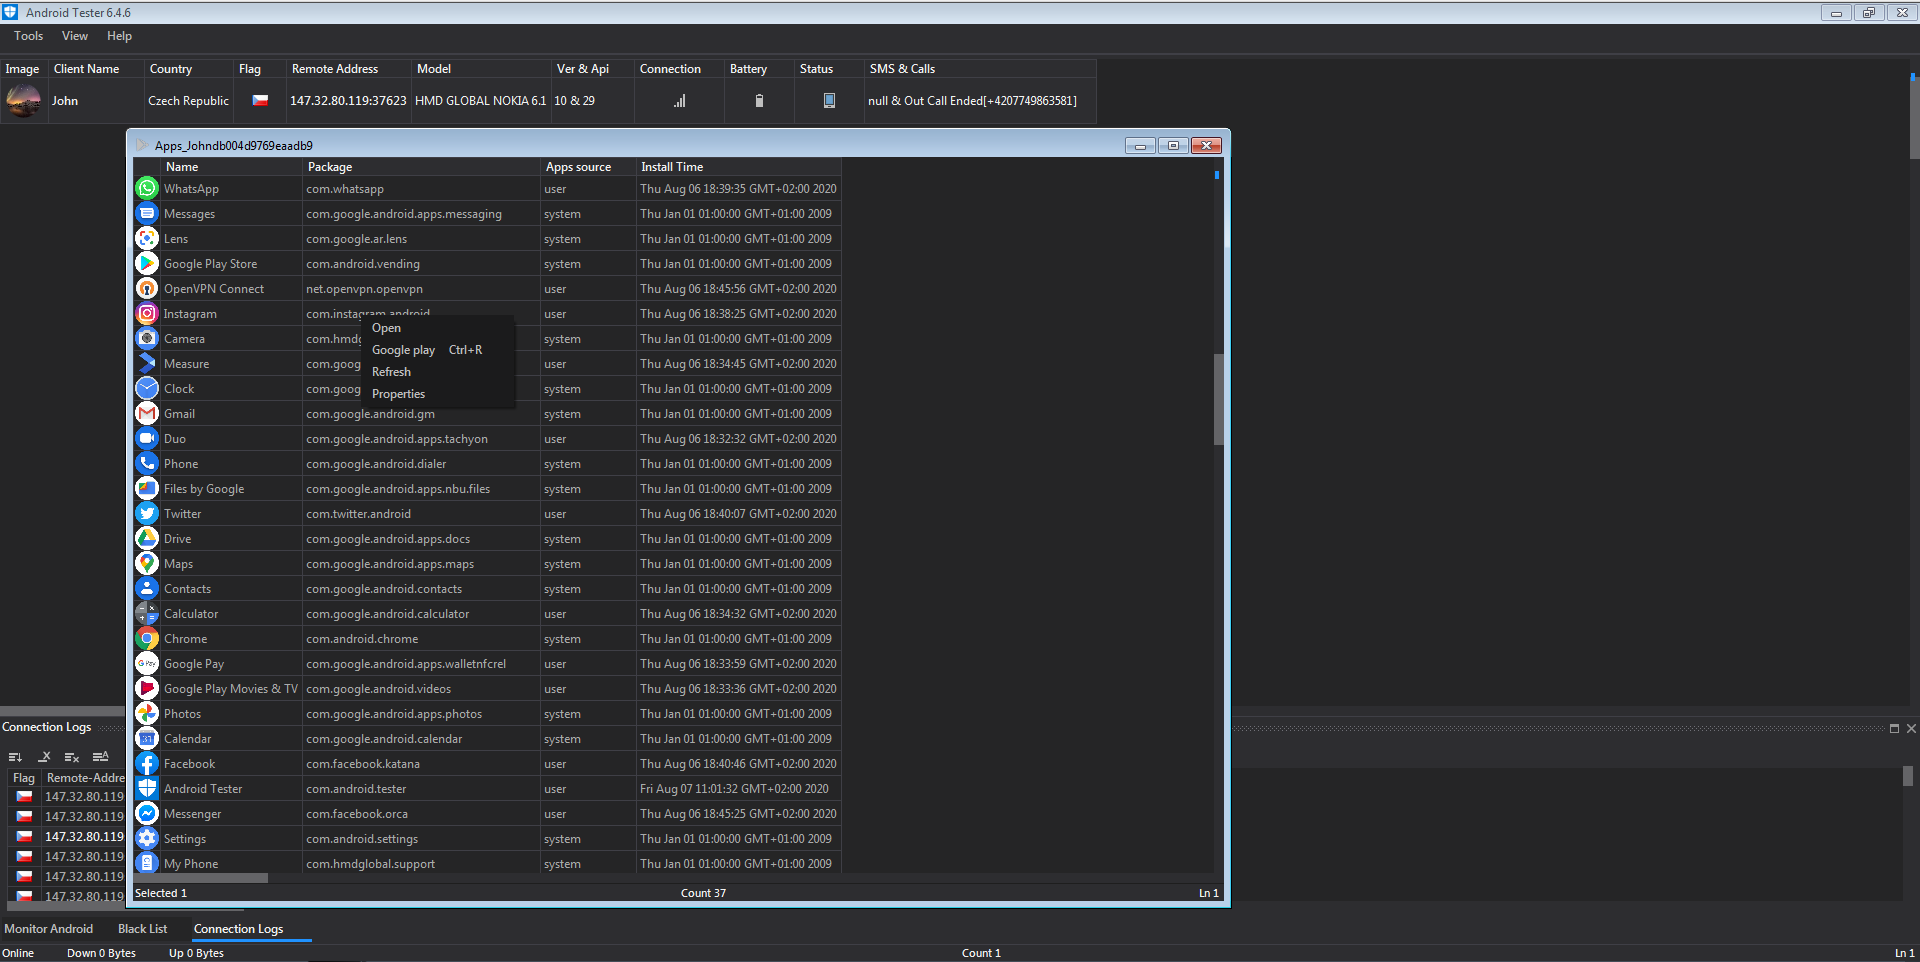This screenshot has width=1920, height=962.
Task: Click the Camera app icon
Action: pos(147,338)
